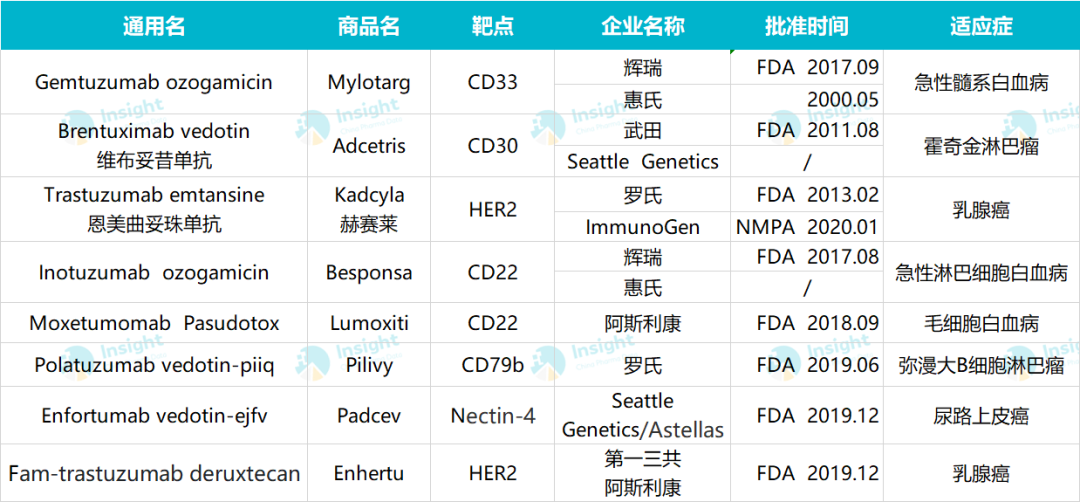Select the Seattle Genetics cell under Adcetris

(643, 162)
